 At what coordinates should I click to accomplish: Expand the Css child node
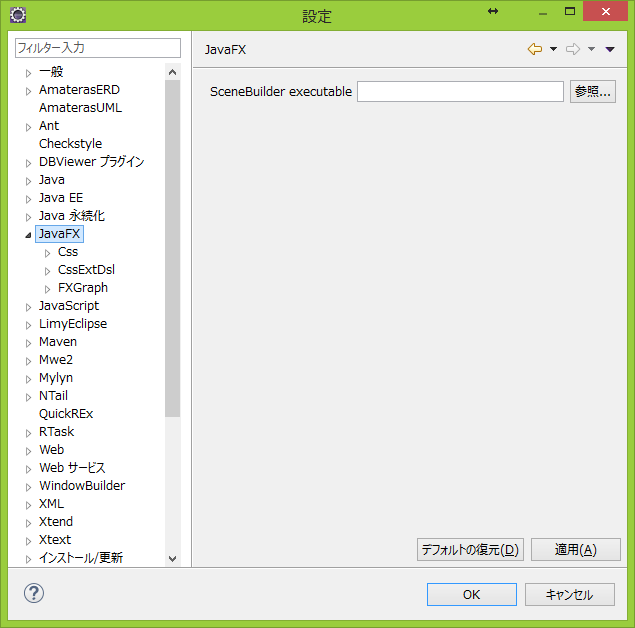coord(47,253)
